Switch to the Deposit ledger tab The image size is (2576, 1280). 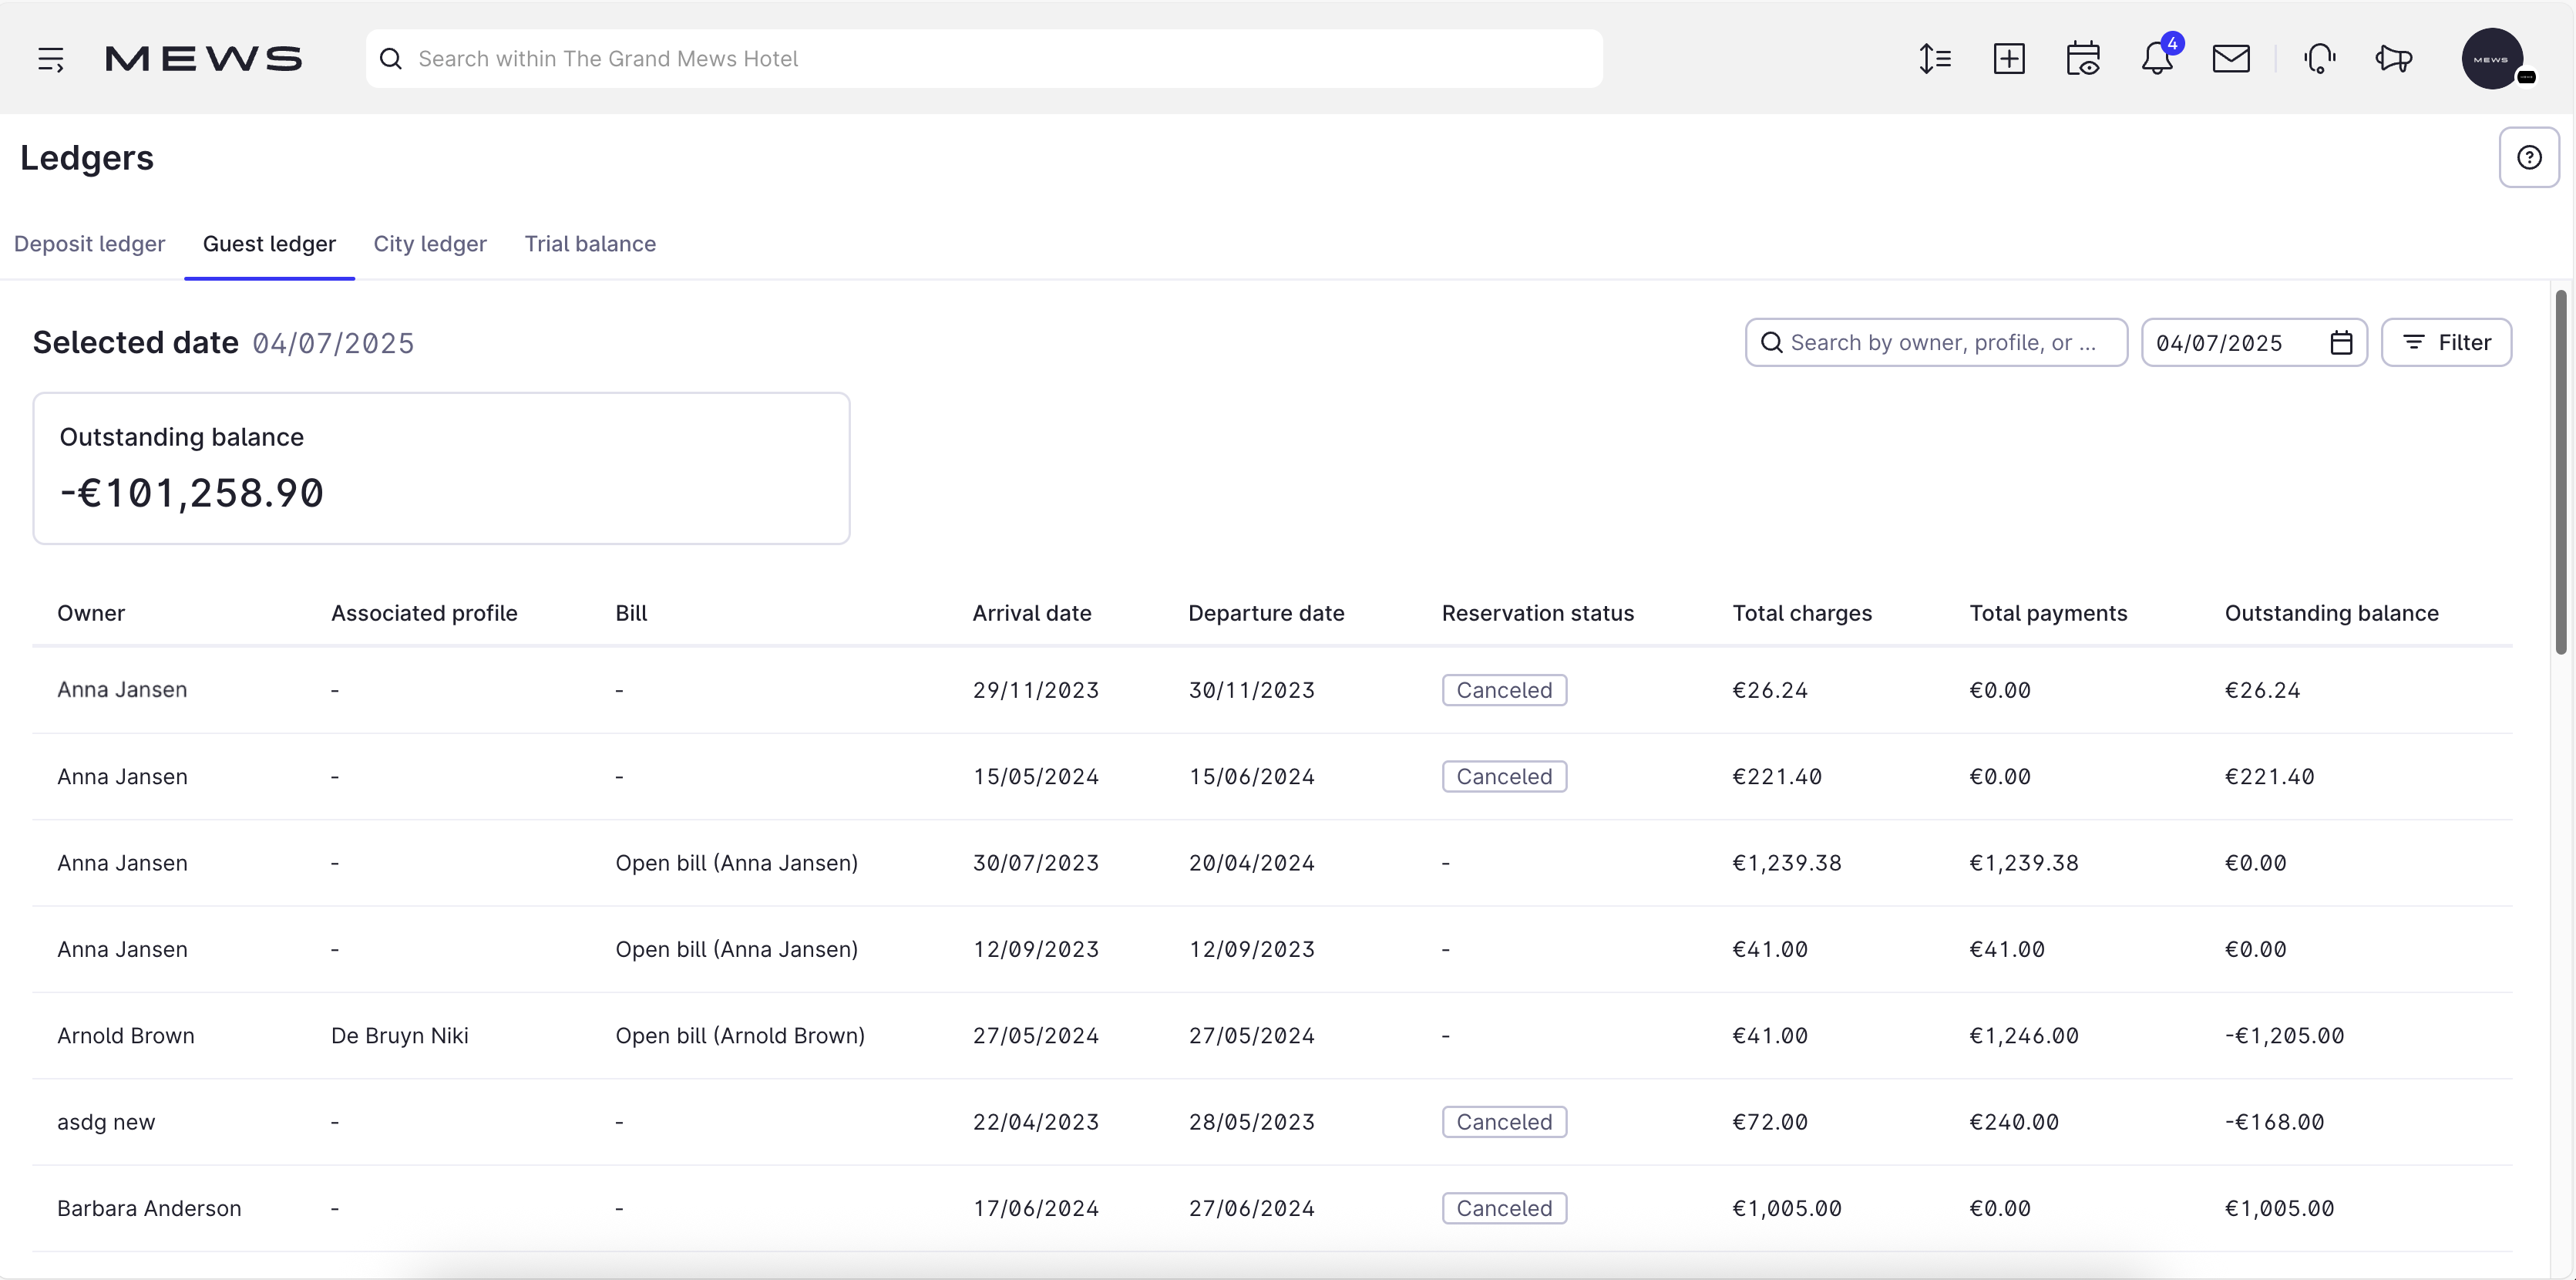[x=89, y=244]
